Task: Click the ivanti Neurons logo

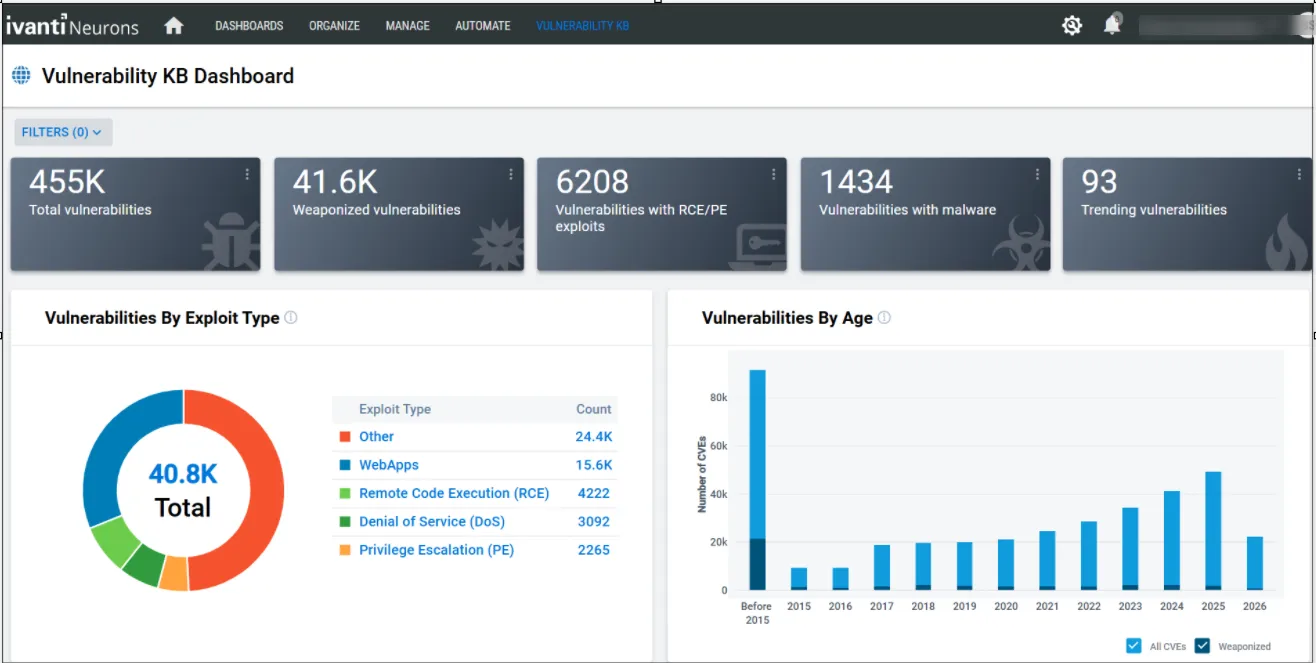Action: 72,26
